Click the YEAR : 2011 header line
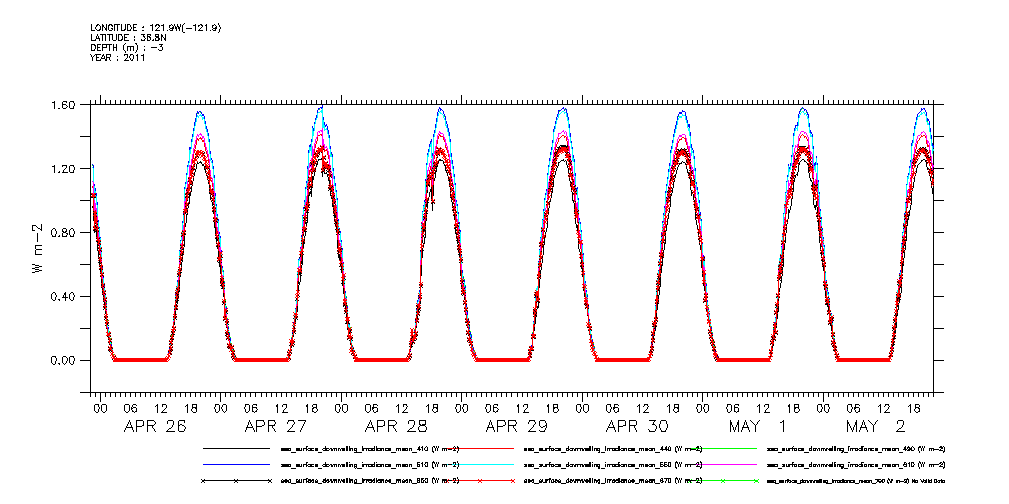Image resolution: width=1009 pixels, height=504 pixels. point(118,57)
